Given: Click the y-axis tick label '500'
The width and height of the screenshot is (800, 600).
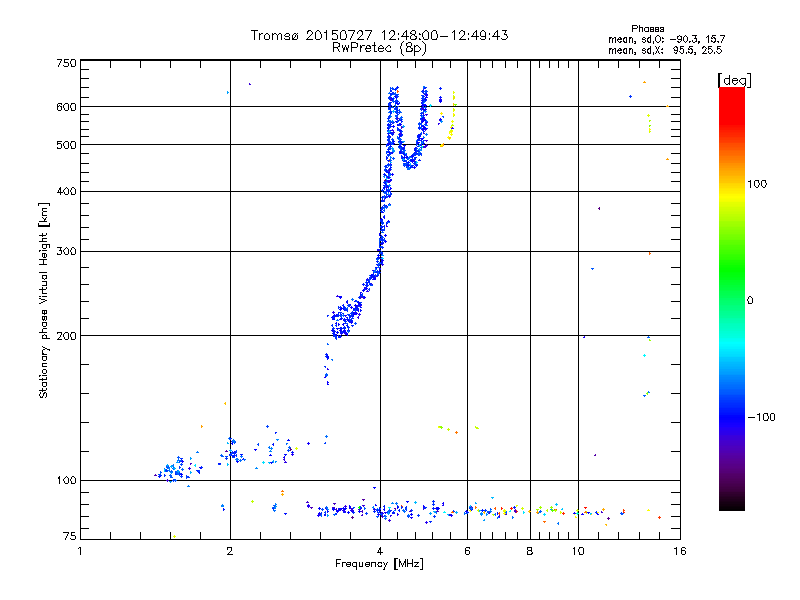Looking at the screenshot, I should (x=66, y=145).
